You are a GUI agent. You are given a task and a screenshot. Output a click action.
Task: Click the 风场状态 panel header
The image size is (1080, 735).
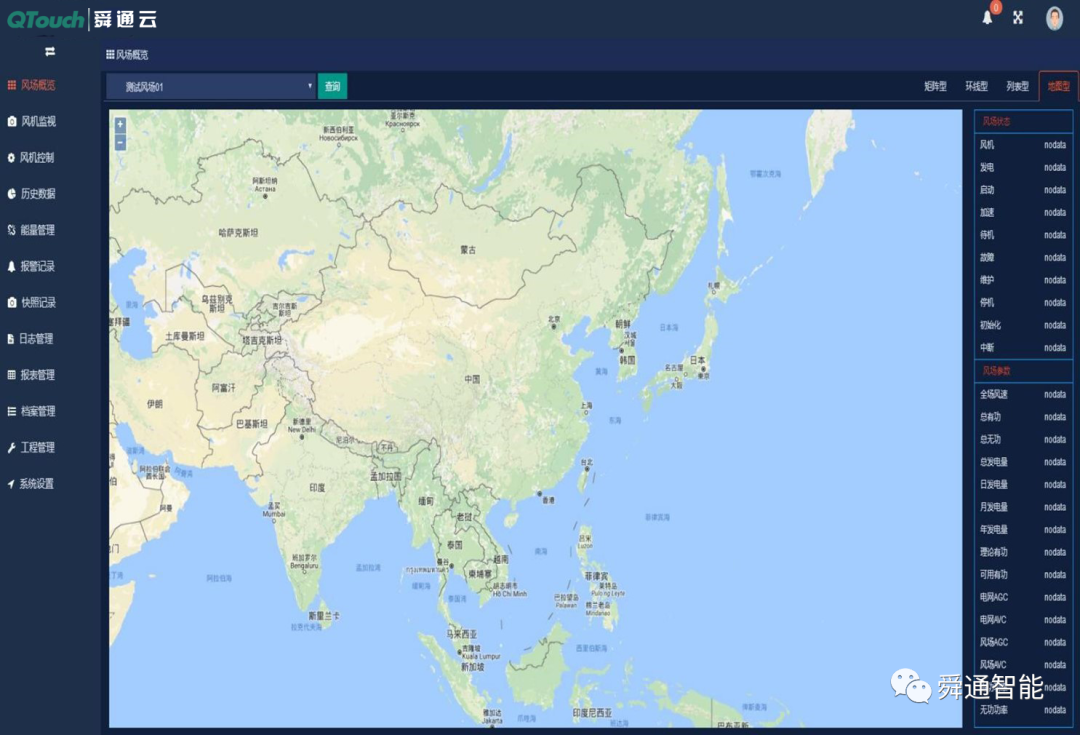tap(1024, 121)
